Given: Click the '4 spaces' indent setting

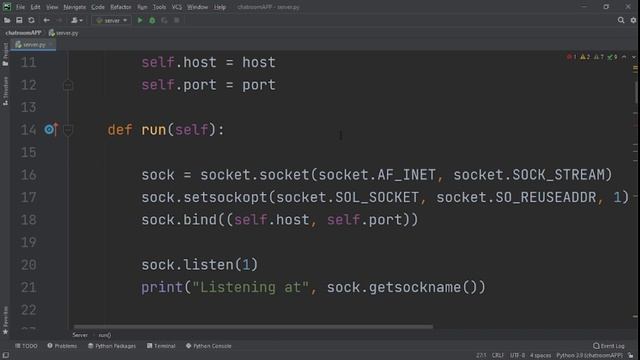Looking at the screenshot, I should click(x=540, y=356).
